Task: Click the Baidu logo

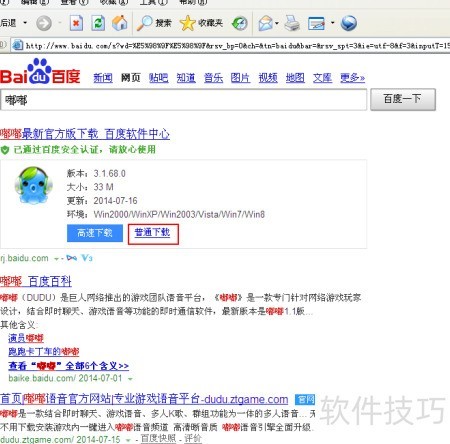Action: pos(40,72)
